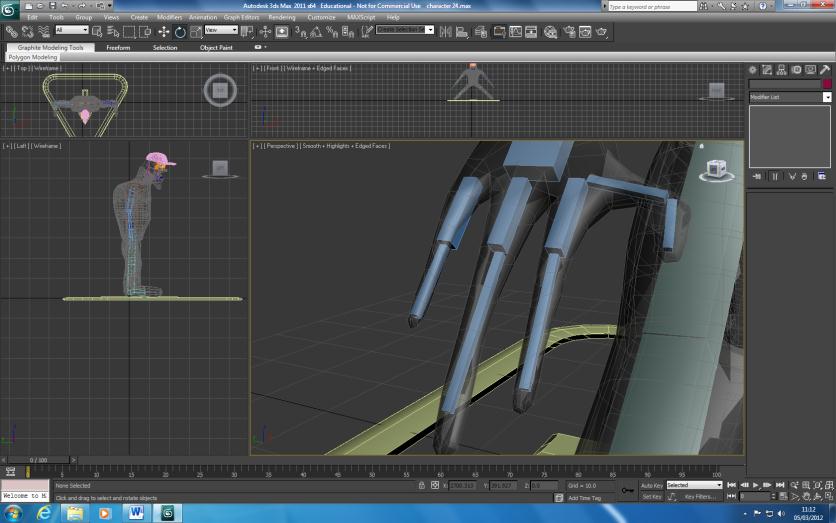Toggle Percent Snap
Screen dimensions: 836x523
coord(332,32)
